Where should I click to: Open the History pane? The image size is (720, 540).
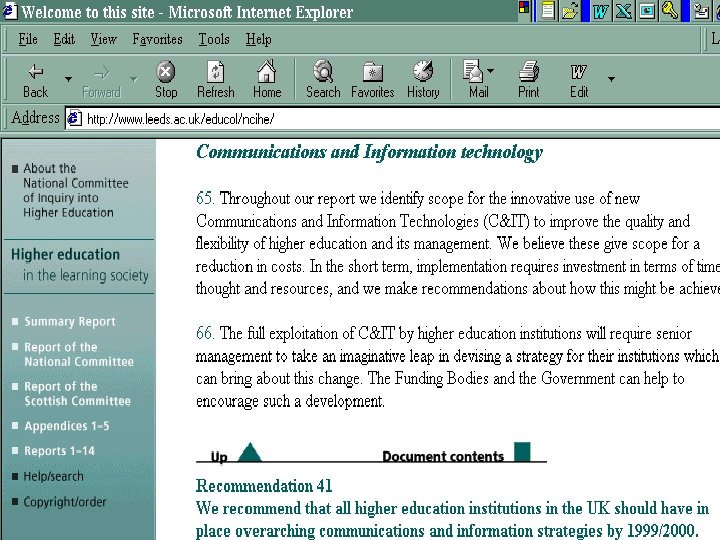pos(423,79)
